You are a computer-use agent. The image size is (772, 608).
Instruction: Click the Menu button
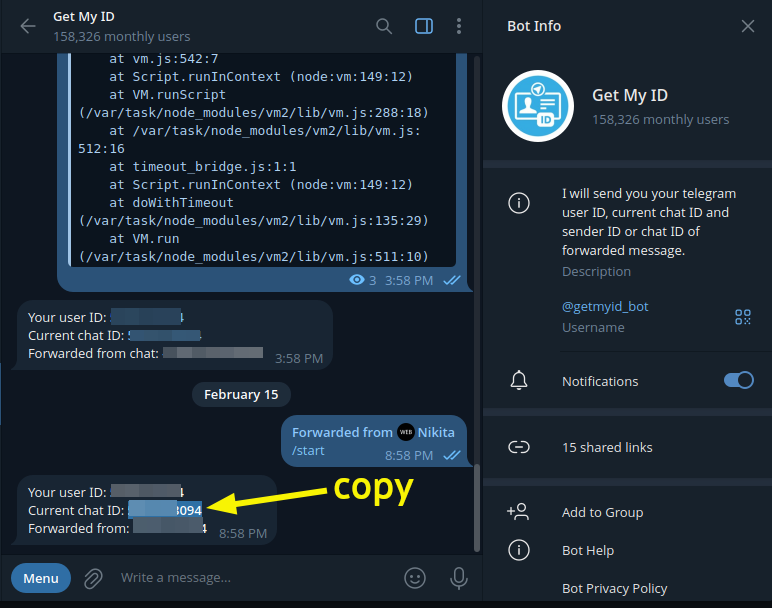(41, 578)
